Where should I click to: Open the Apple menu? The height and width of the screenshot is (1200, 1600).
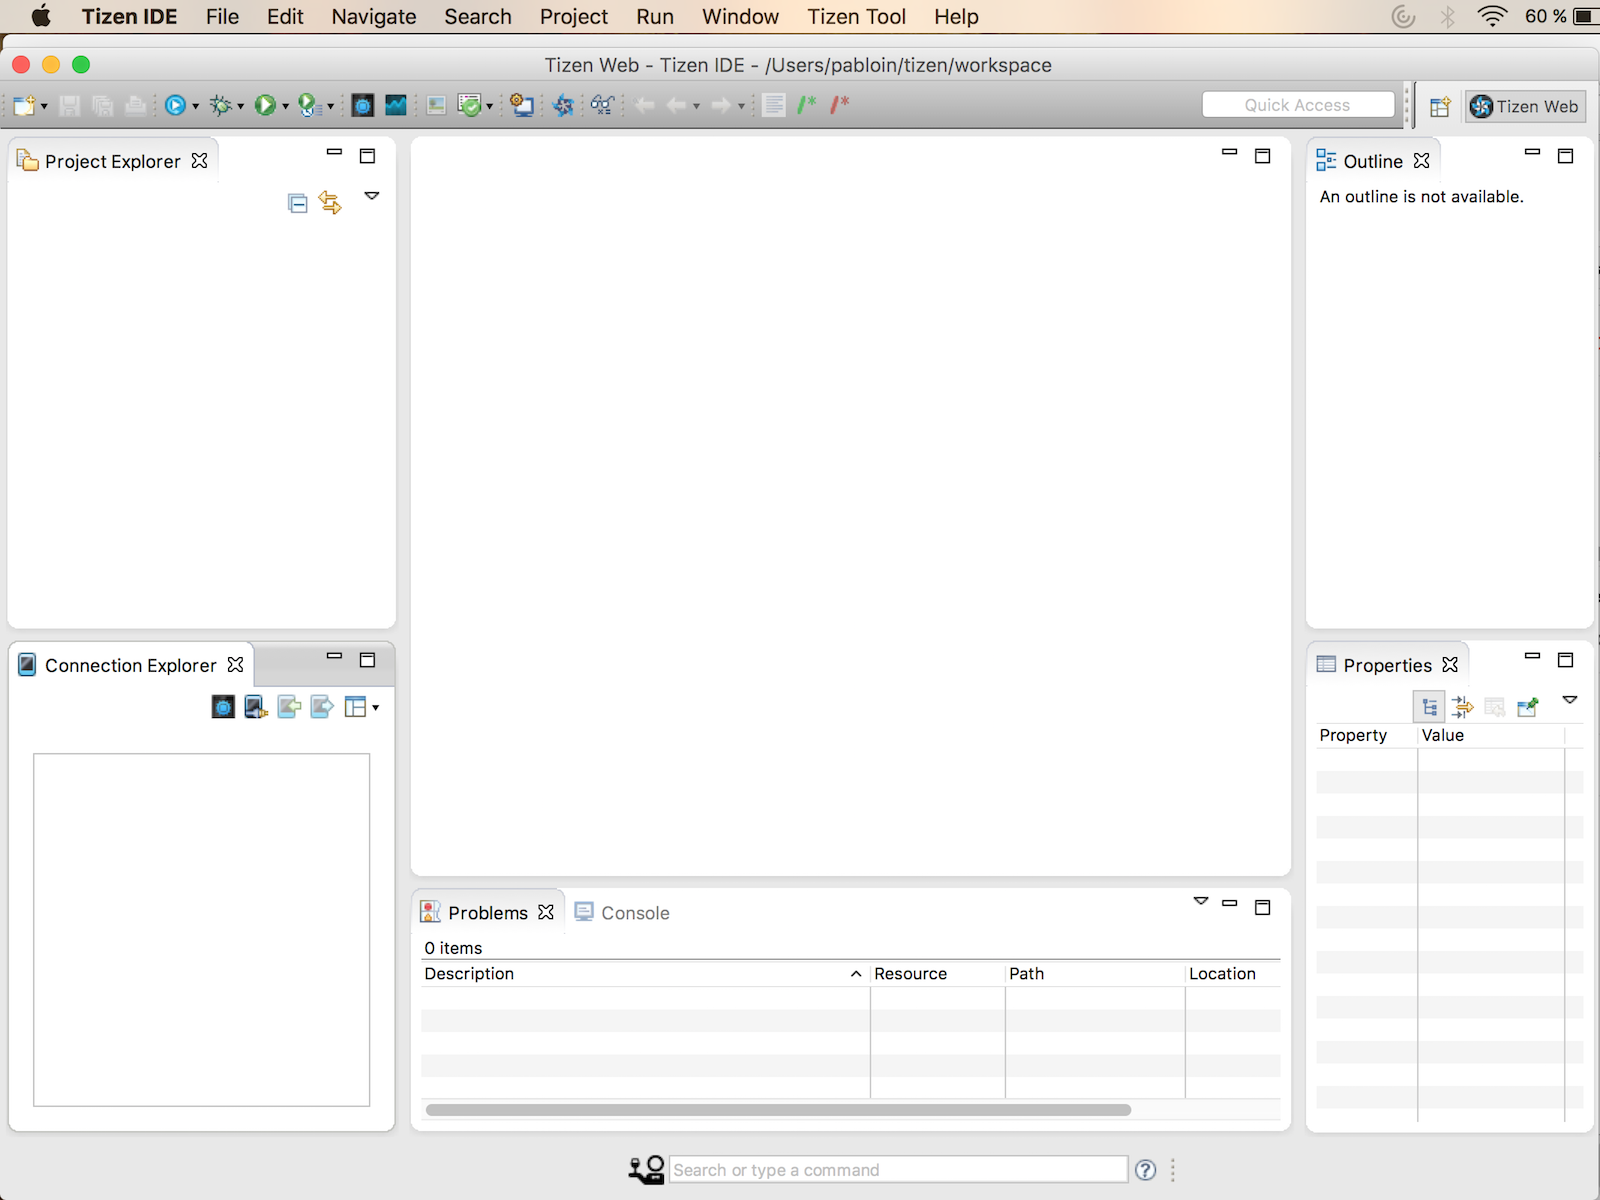pos(41,17)
